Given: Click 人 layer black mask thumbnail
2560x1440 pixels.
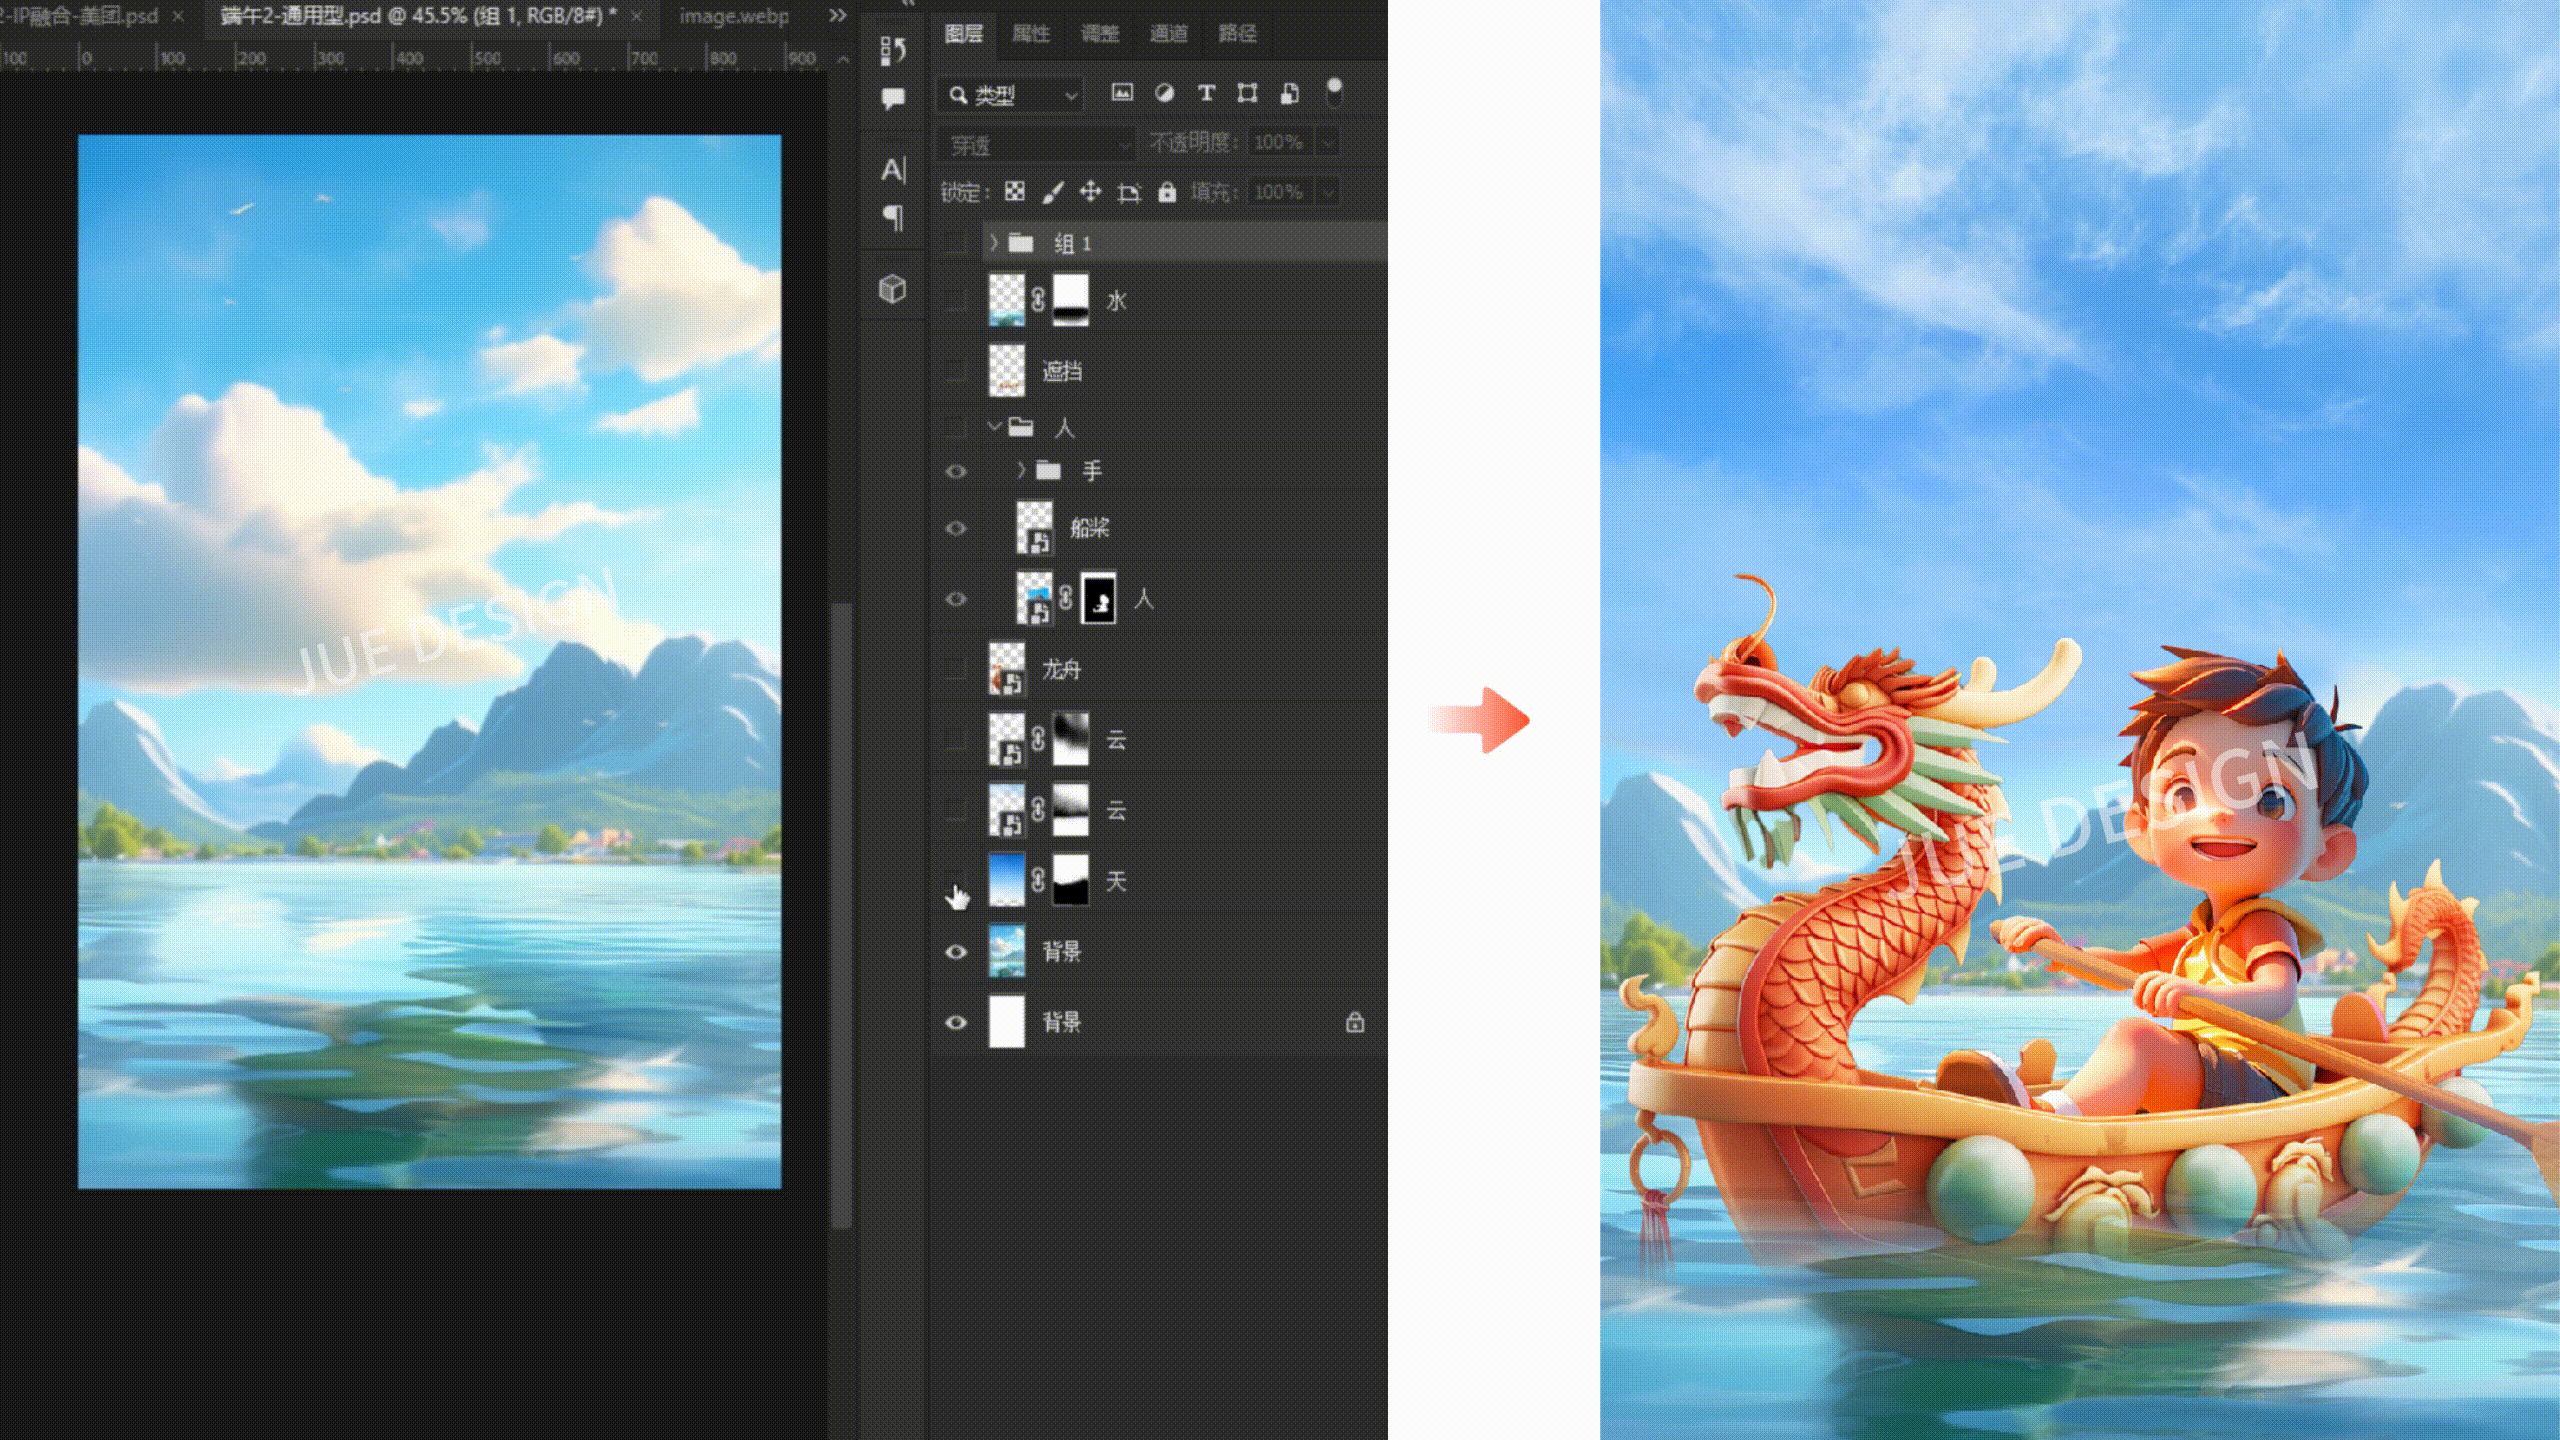Looking at the screenshot, I should click(1098, 598).
